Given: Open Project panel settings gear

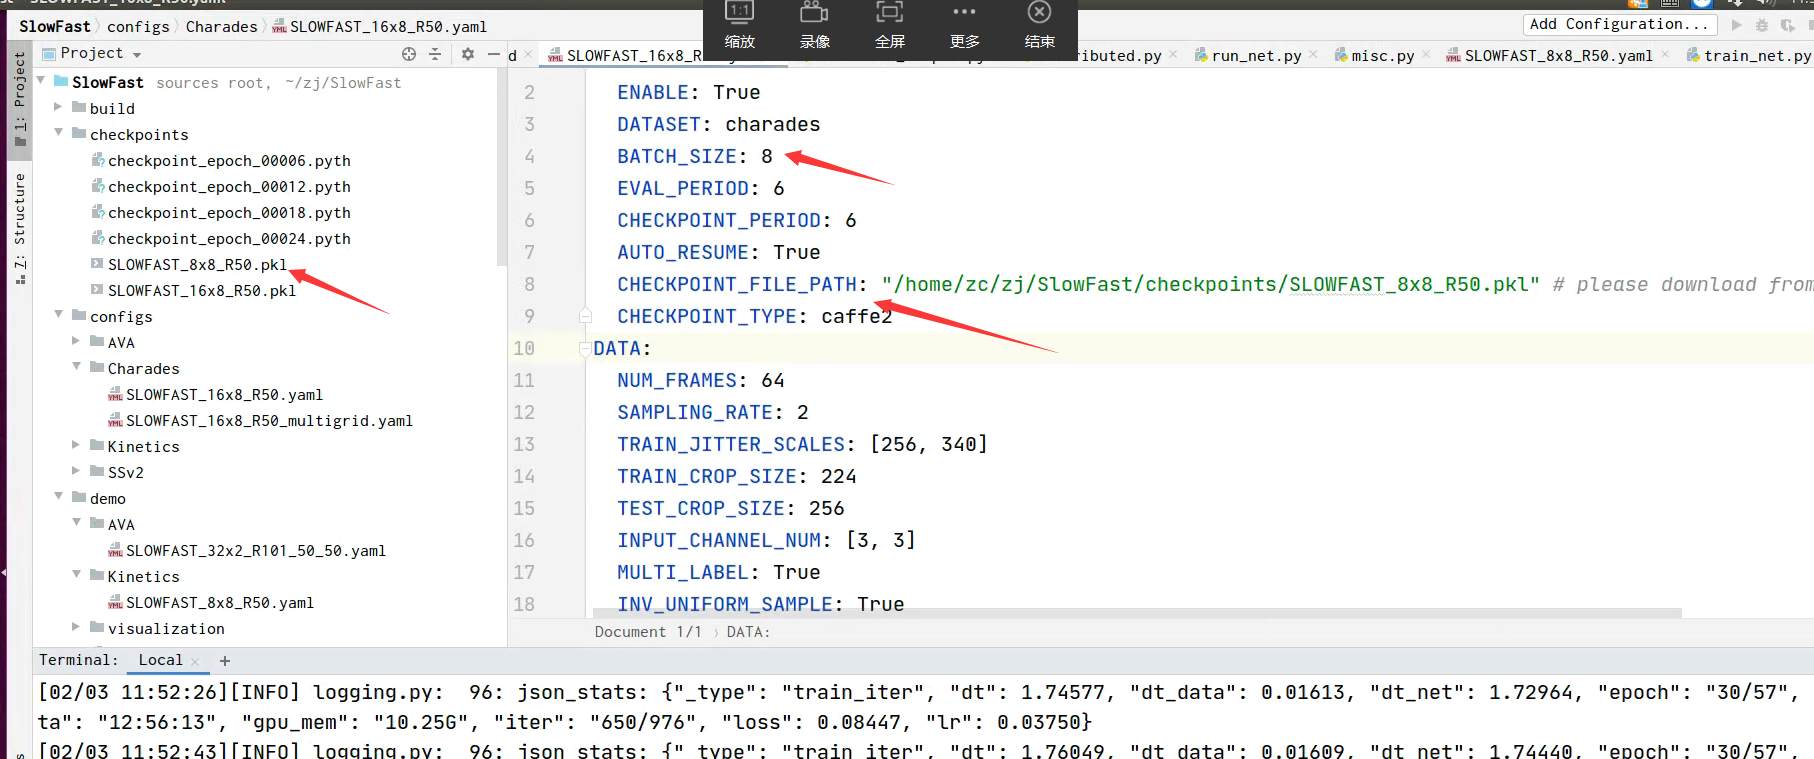Looking at the screenshot, I should pyautogui.click(x=468, y=54).
